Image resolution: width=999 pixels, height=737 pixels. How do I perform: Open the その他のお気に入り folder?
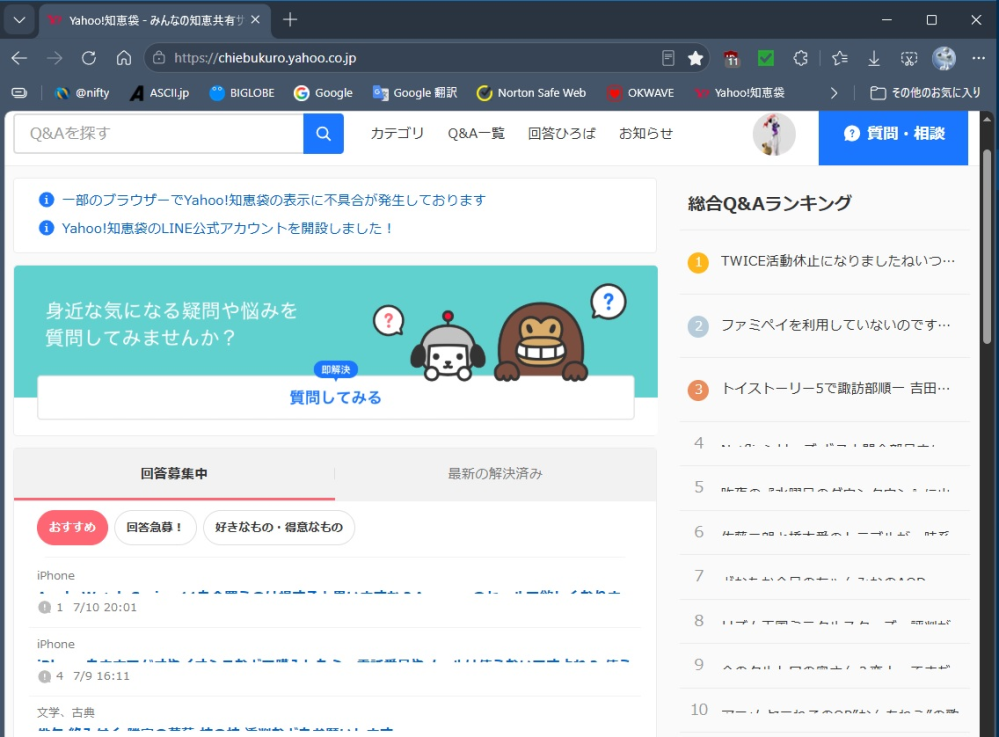point(925,93)
